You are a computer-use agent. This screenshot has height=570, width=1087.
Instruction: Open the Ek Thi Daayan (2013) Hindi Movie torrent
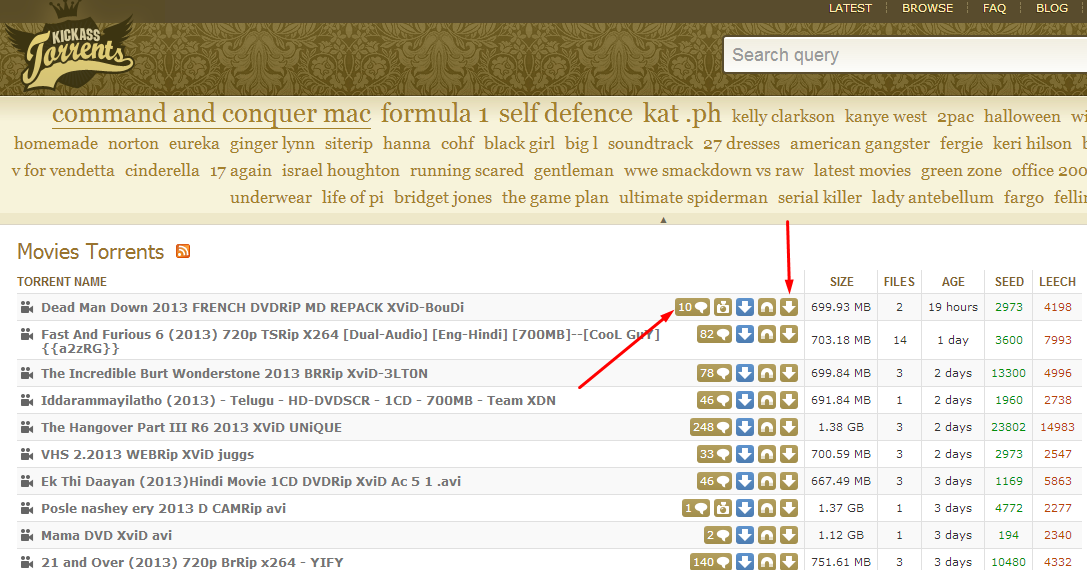pos(251,481)
